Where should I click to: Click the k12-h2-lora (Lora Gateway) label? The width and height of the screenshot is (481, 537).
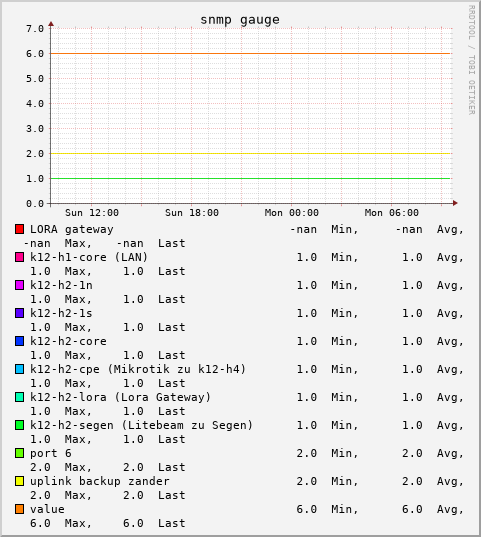click(120, 397)
